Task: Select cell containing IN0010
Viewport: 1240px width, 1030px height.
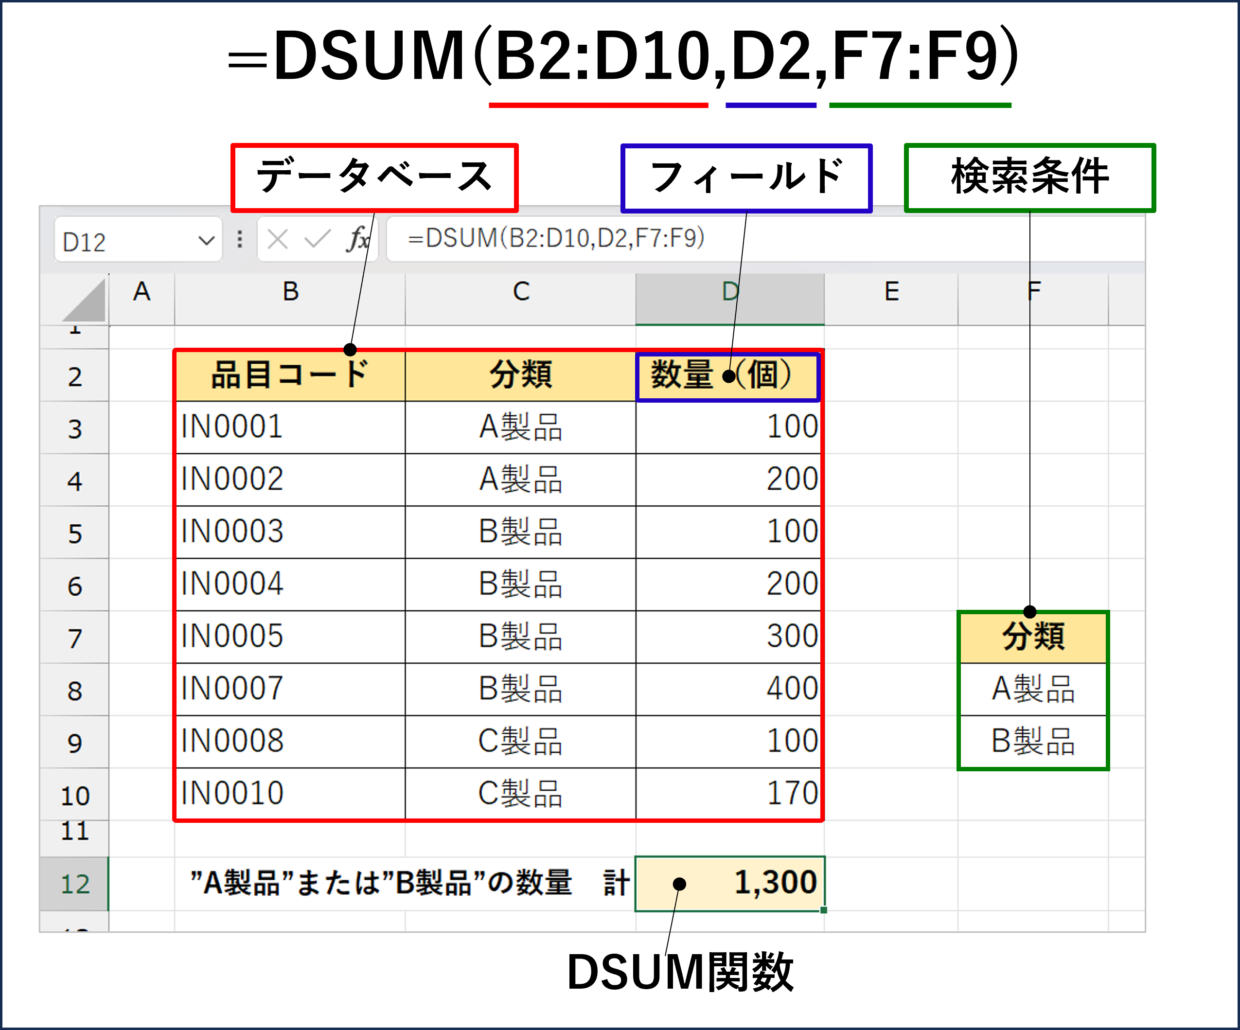Action: click(290, 794)
